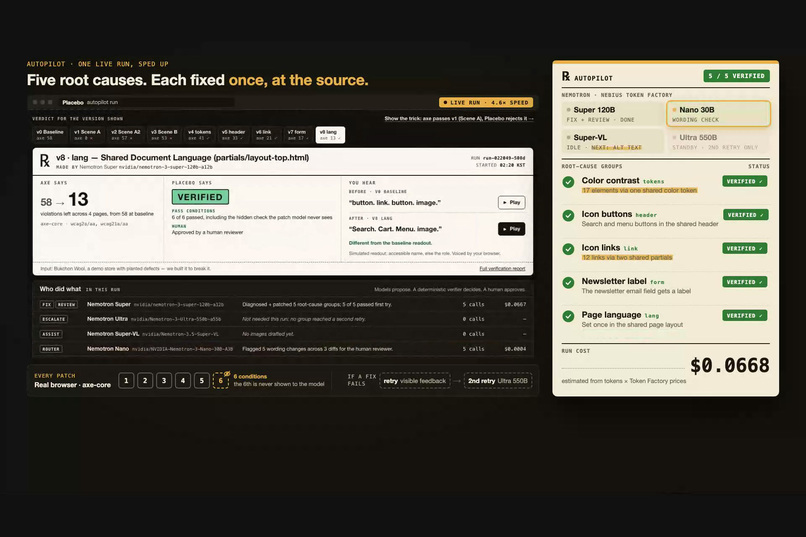Click green checkmark beside Icon buttons
This screenshot has width=806, height=537.
[568, 215]
